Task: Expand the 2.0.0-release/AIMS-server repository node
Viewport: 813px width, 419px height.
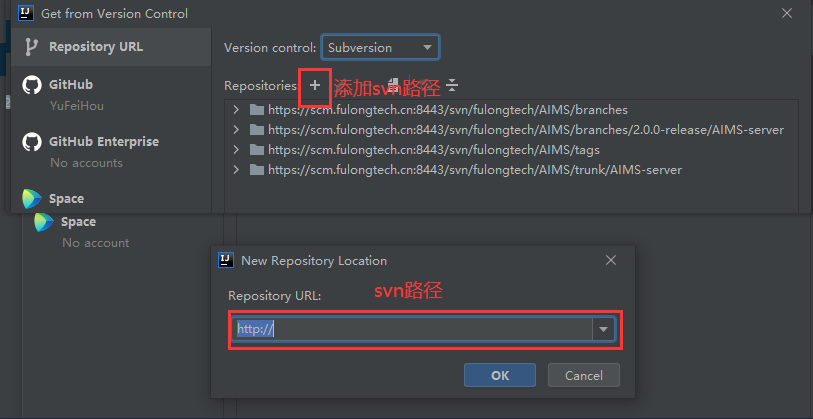Action: coord(236,130)
